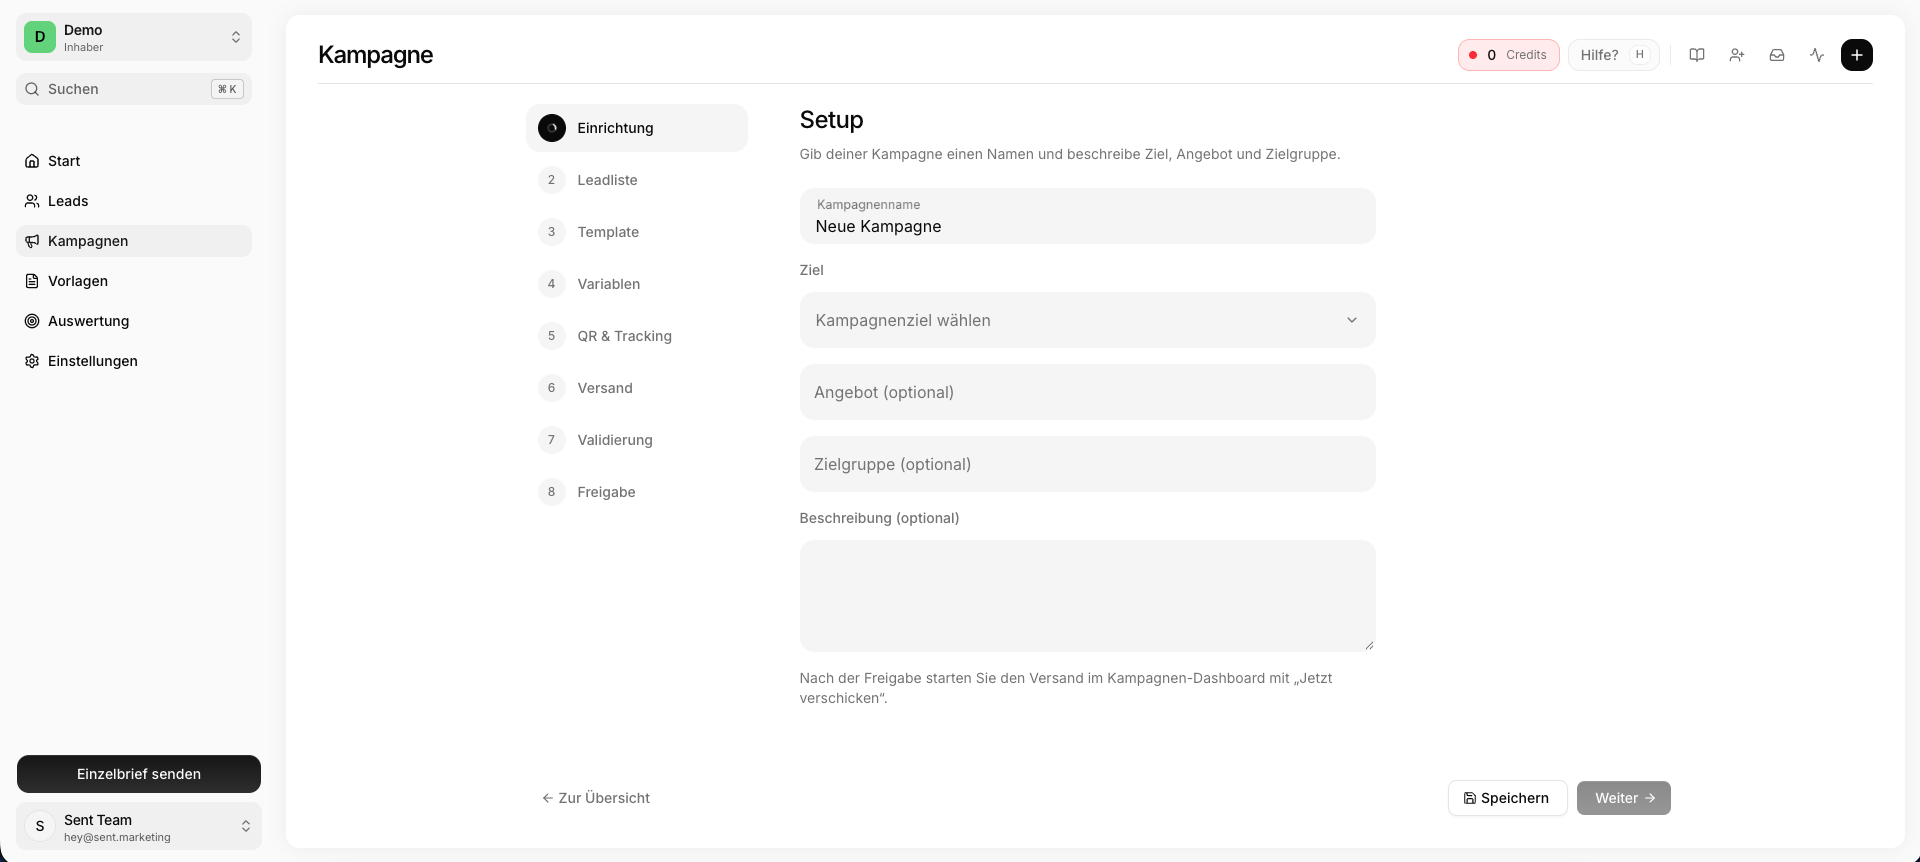Open the inbox tray icon
This screenshot has width=1920, height=862.
(1777, 55)
